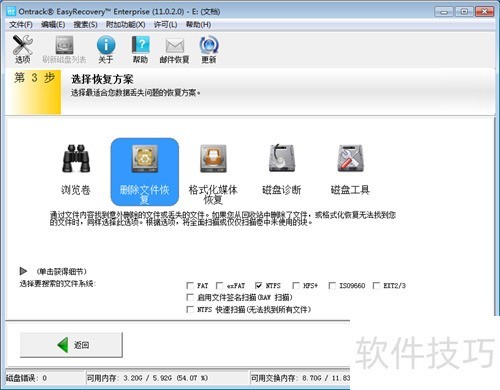The height and width of the screenshot is (390, 500).
Task: Click the 可用内存 status bar entry
Action: pos(147,378)
